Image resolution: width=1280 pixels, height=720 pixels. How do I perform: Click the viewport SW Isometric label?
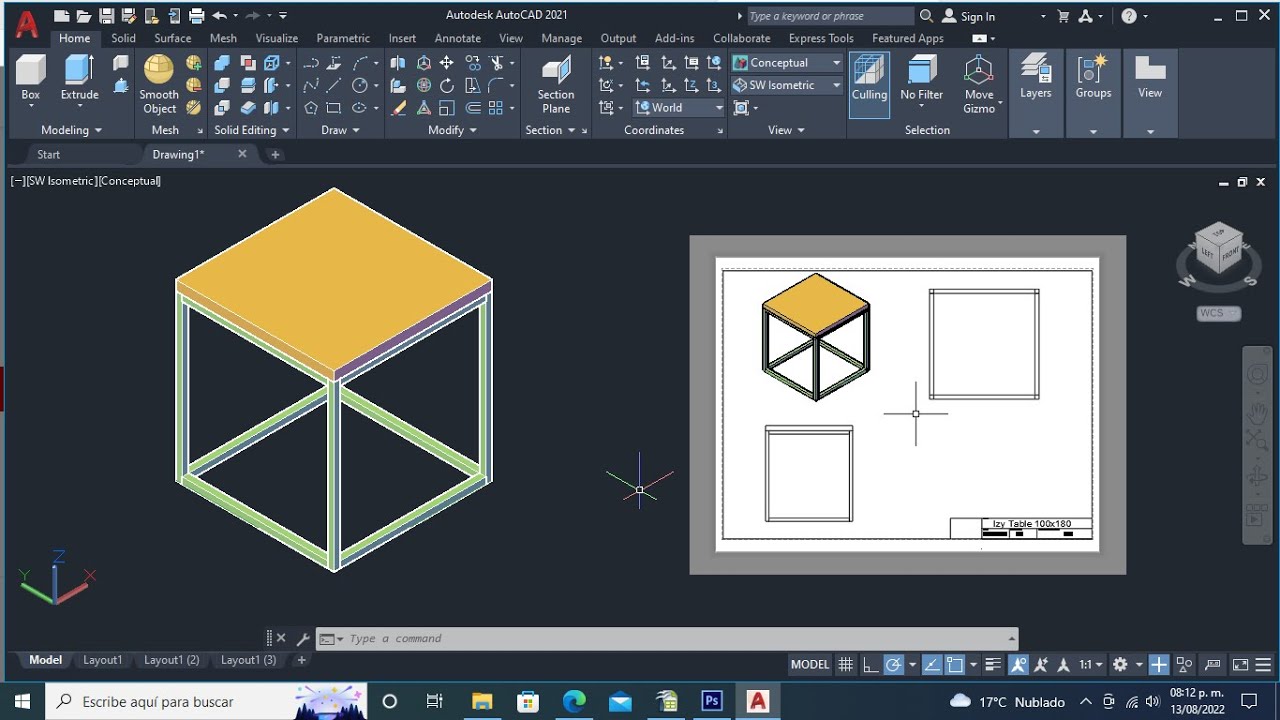(61, 181)
